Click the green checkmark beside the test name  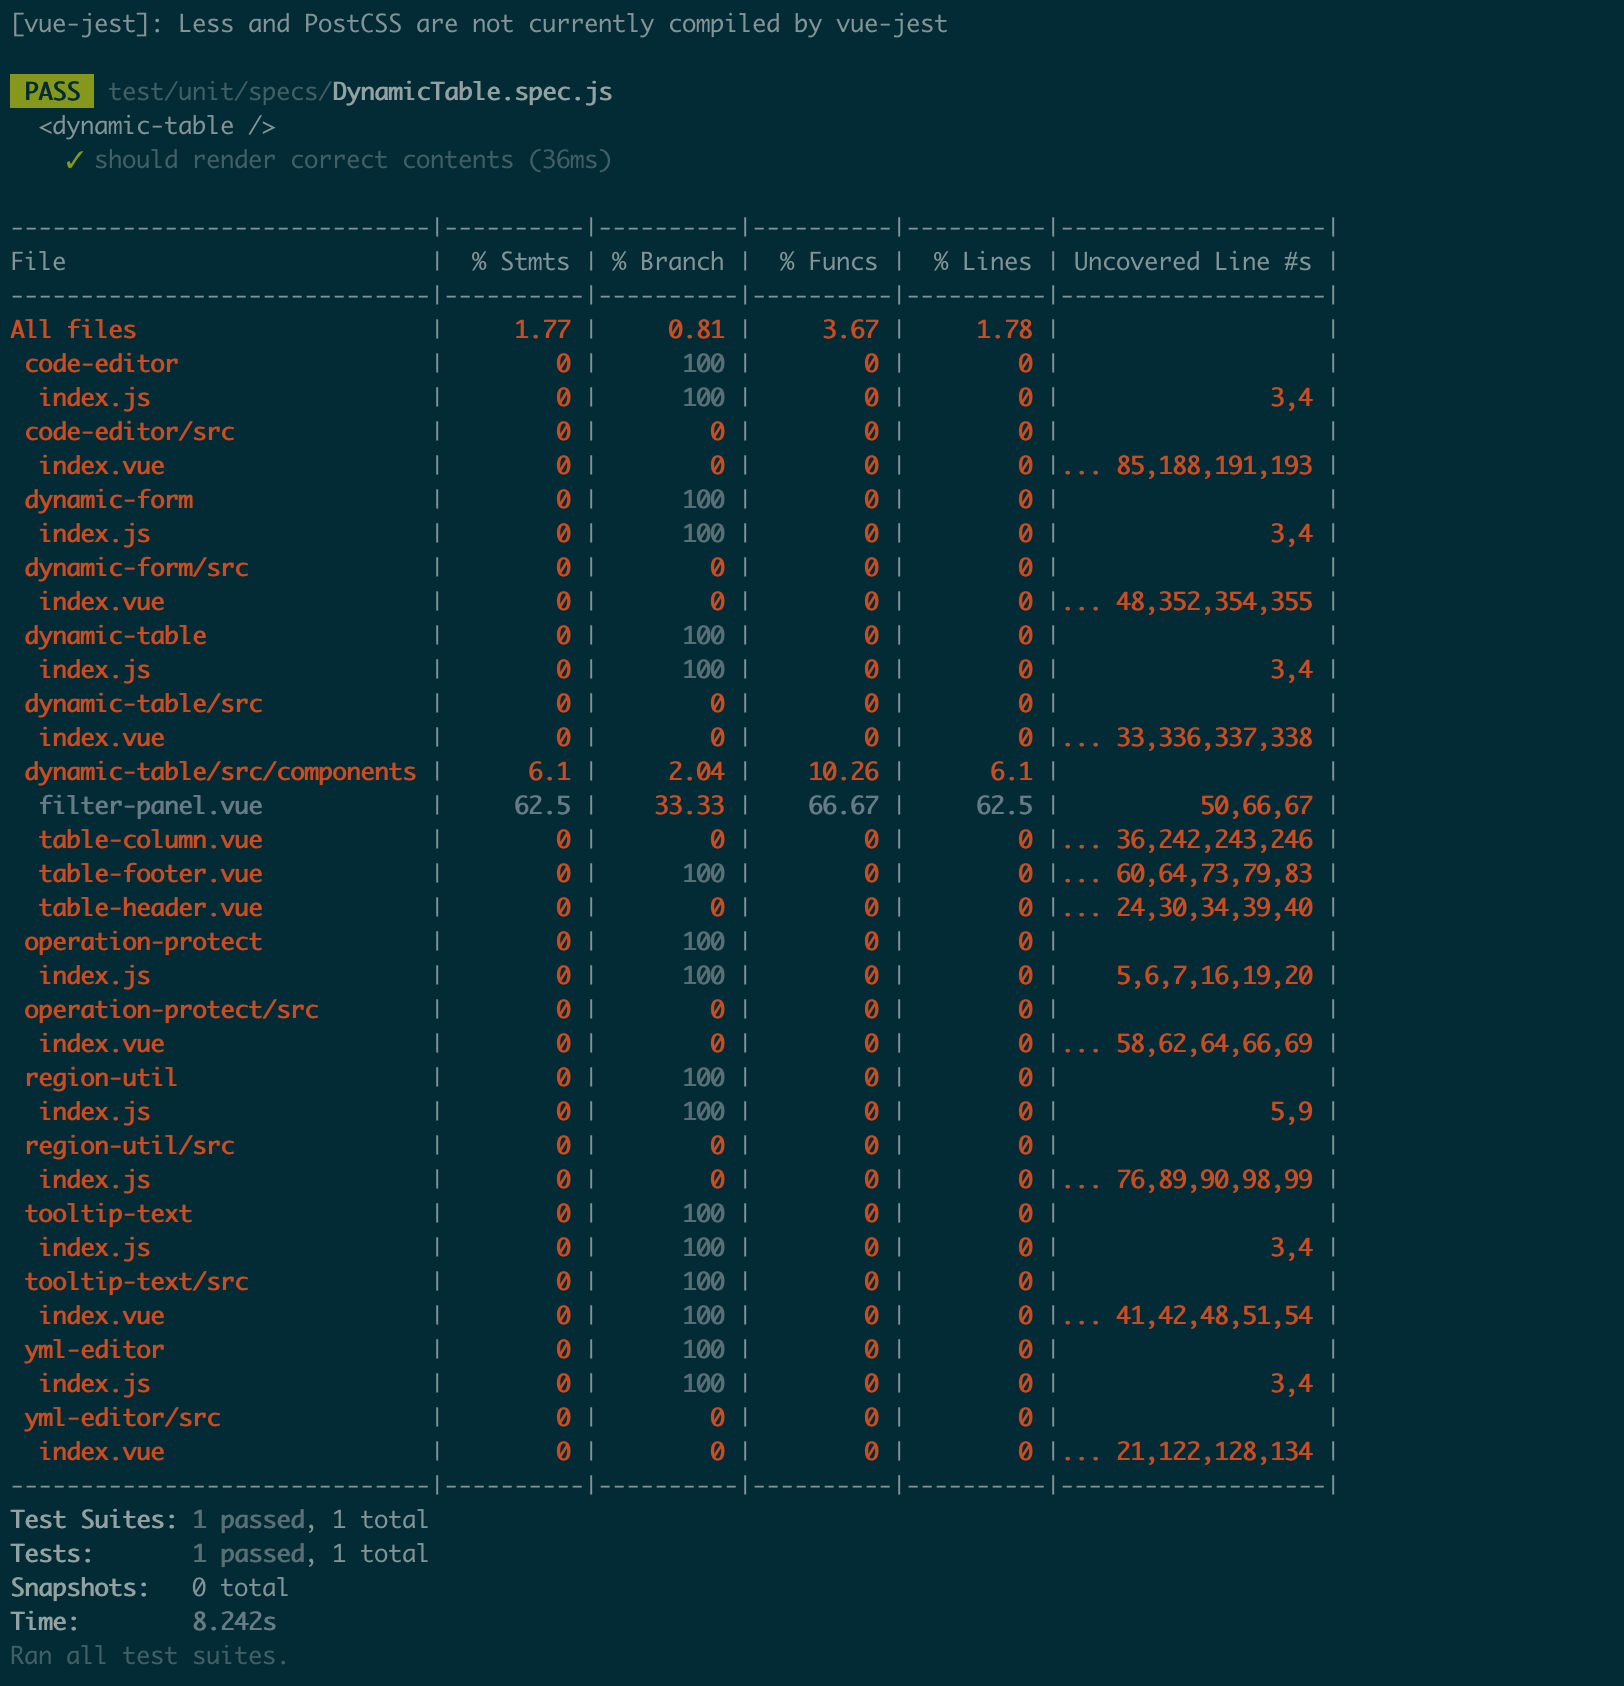pos(73,160)
